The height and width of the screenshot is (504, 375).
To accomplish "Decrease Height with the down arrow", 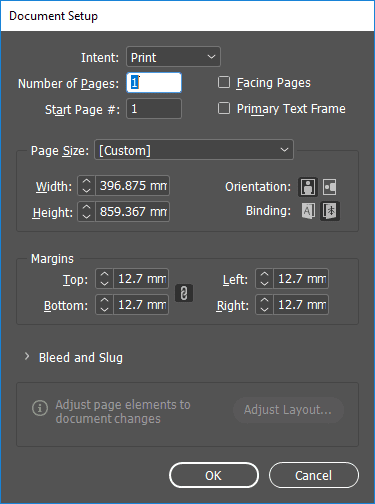I will (x=87, y=217).
